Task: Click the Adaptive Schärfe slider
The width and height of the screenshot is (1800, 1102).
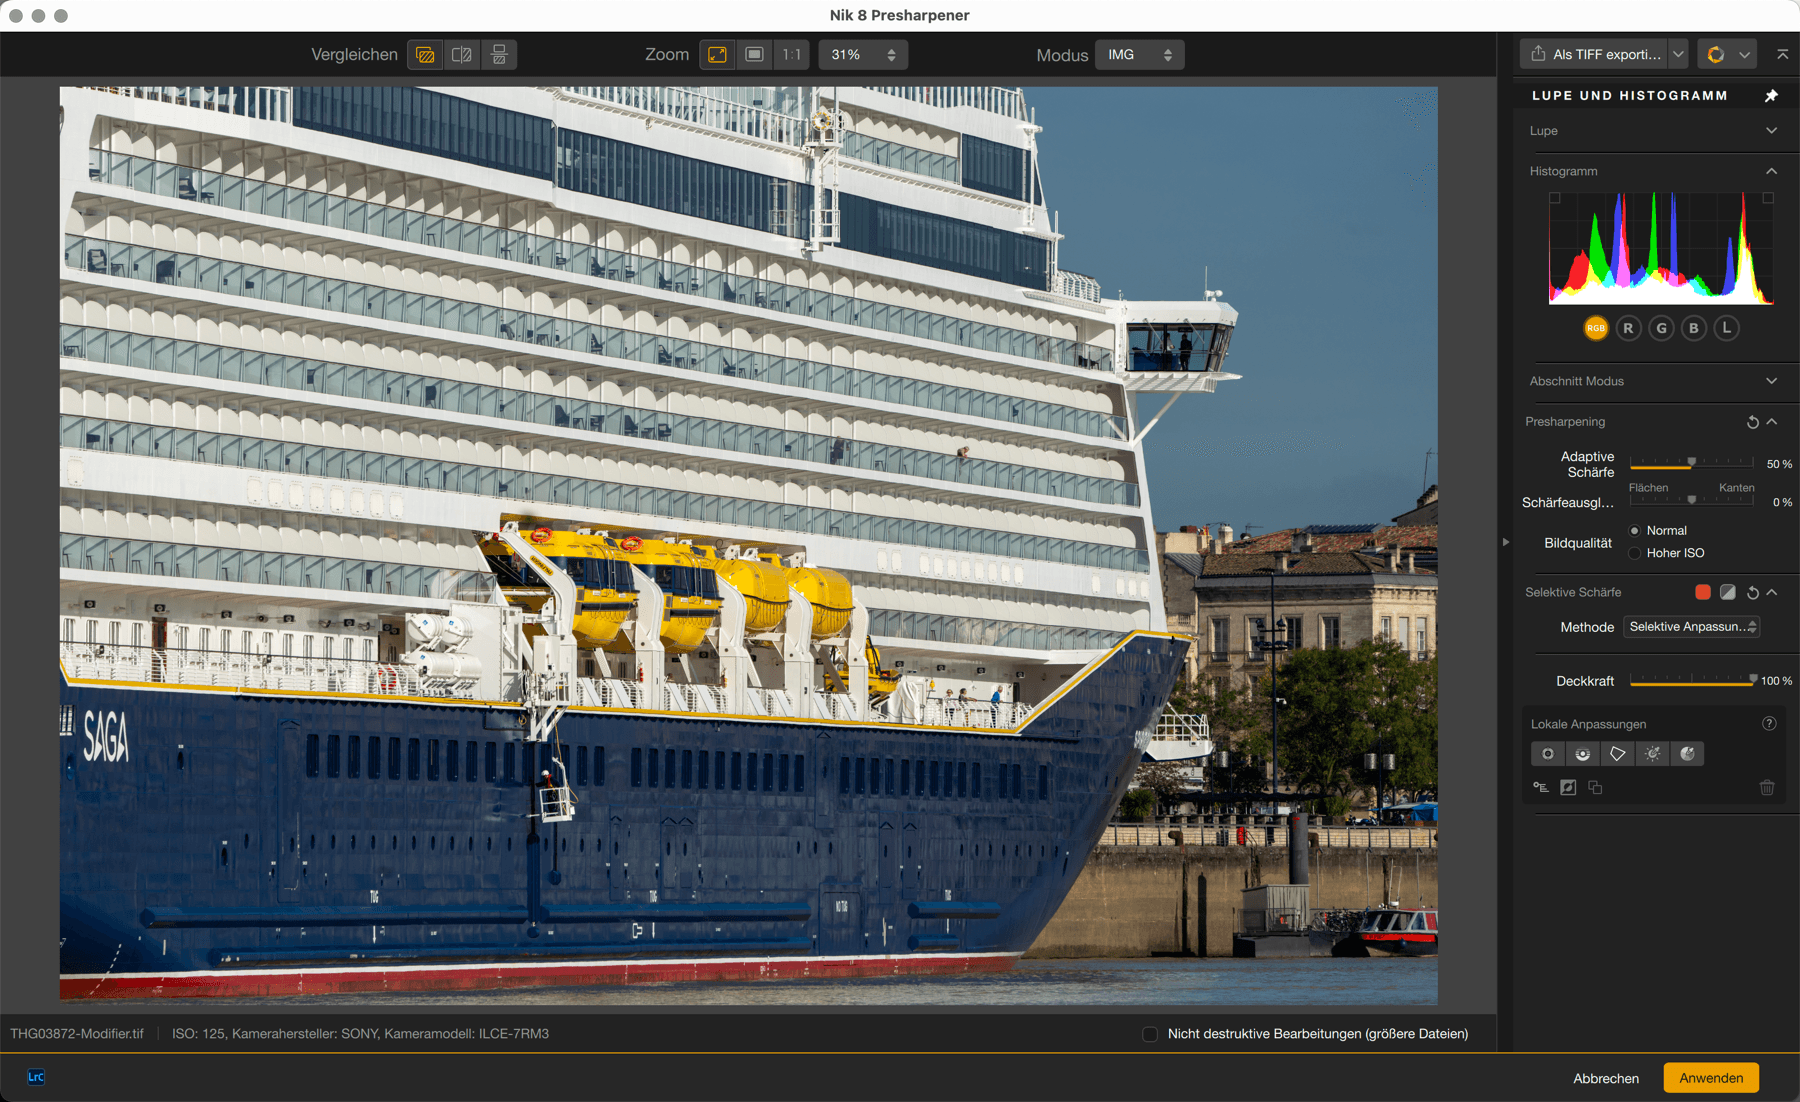Action: pyautogui.click(x=1691, y=463)
